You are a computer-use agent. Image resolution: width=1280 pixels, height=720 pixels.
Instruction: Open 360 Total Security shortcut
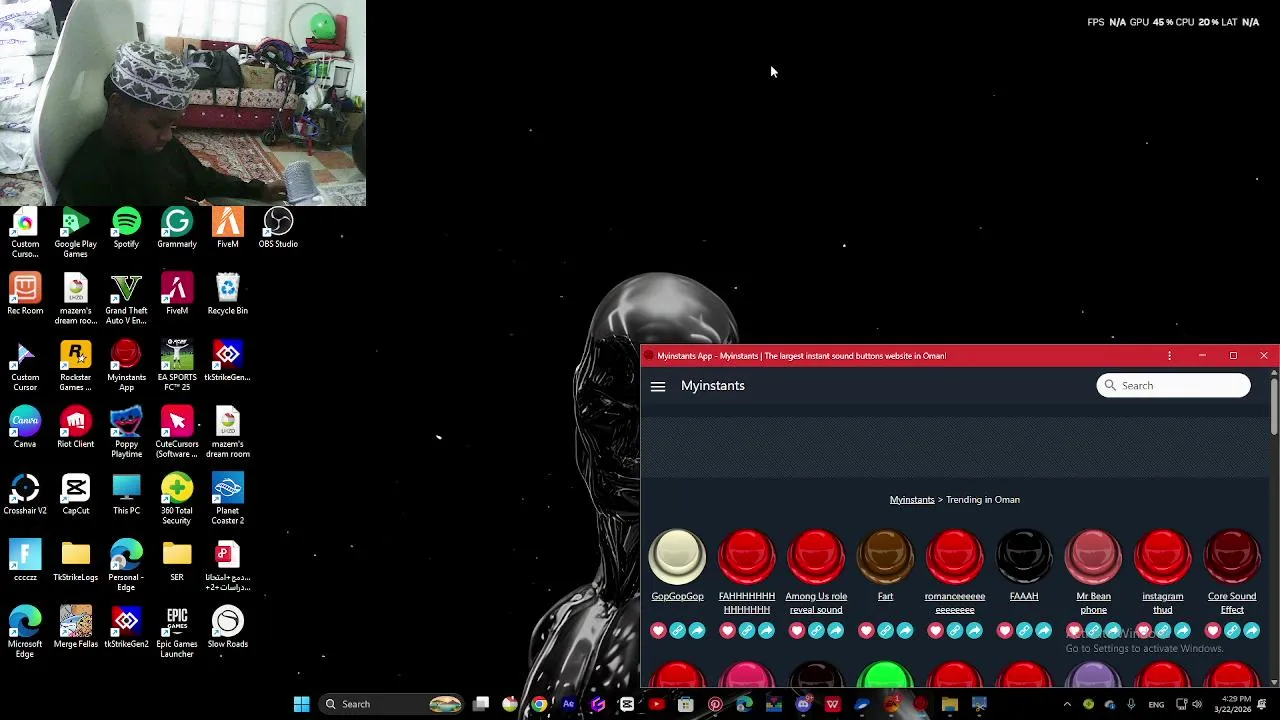(177, 500)
